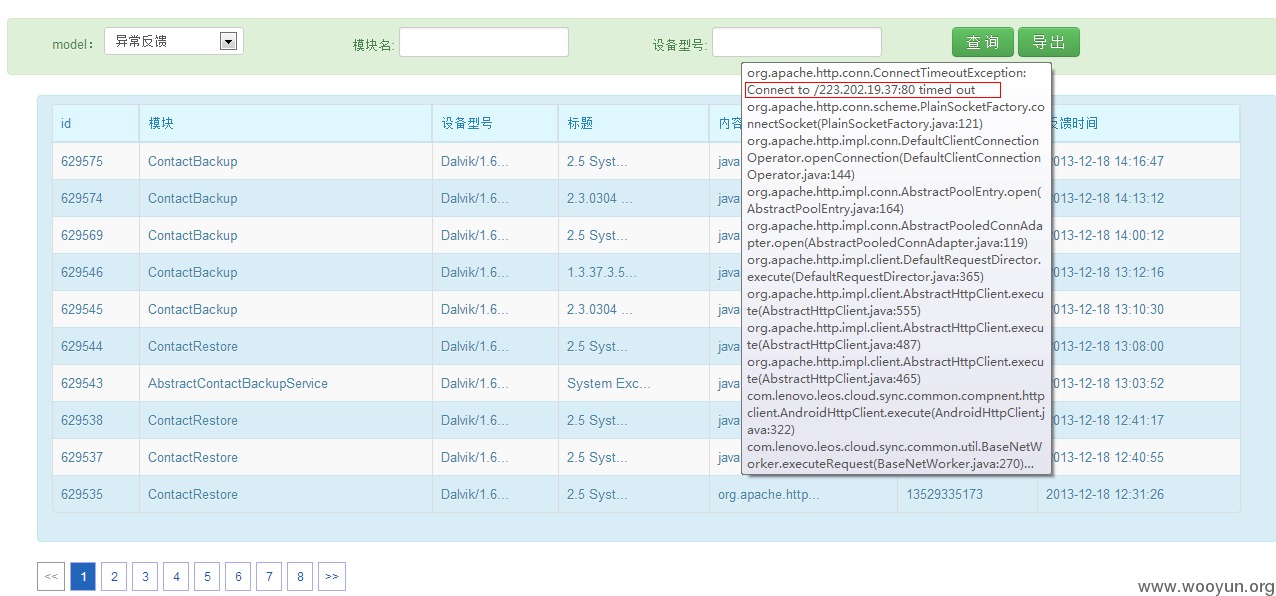The height and width of the screenshot is (596, 1276).
Task: Open page 1 of results
Action: (83, 576)
